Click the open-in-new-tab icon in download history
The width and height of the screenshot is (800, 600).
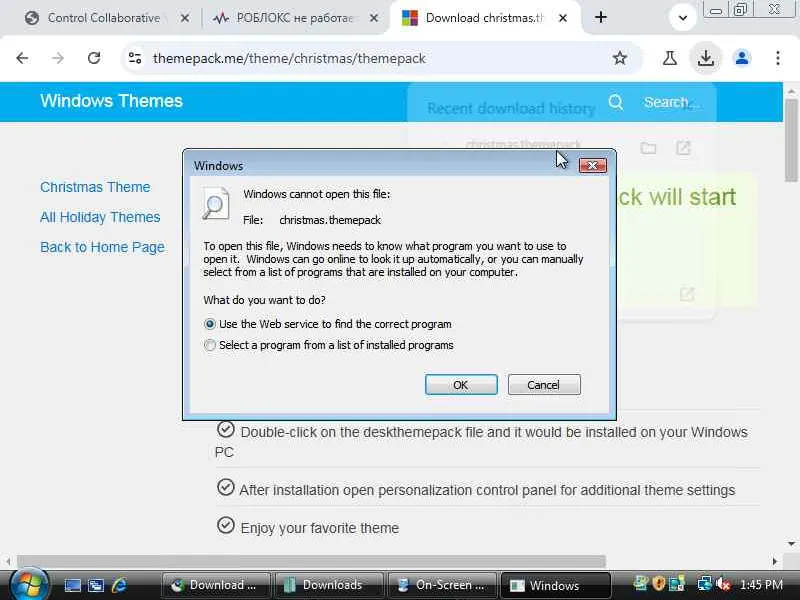(x=683, y=148)
